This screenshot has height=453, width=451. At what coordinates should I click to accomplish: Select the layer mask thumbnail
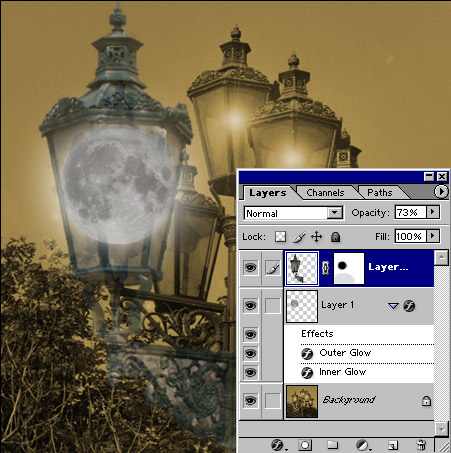point(349,268)
